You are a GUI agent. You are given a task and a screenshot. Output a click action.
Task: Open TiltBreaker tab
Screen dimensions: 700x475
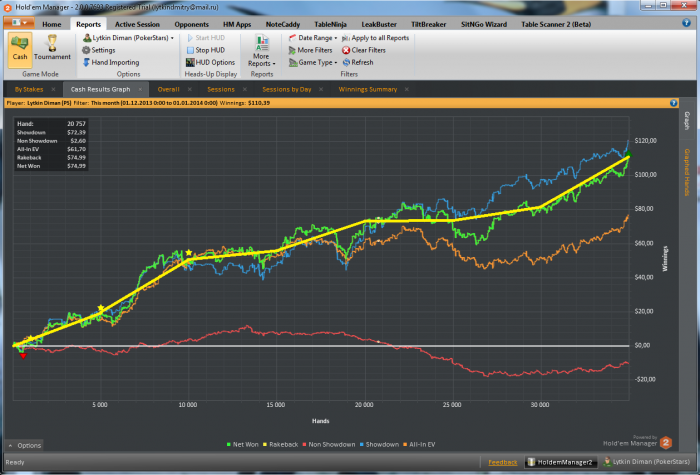(428, 25)
